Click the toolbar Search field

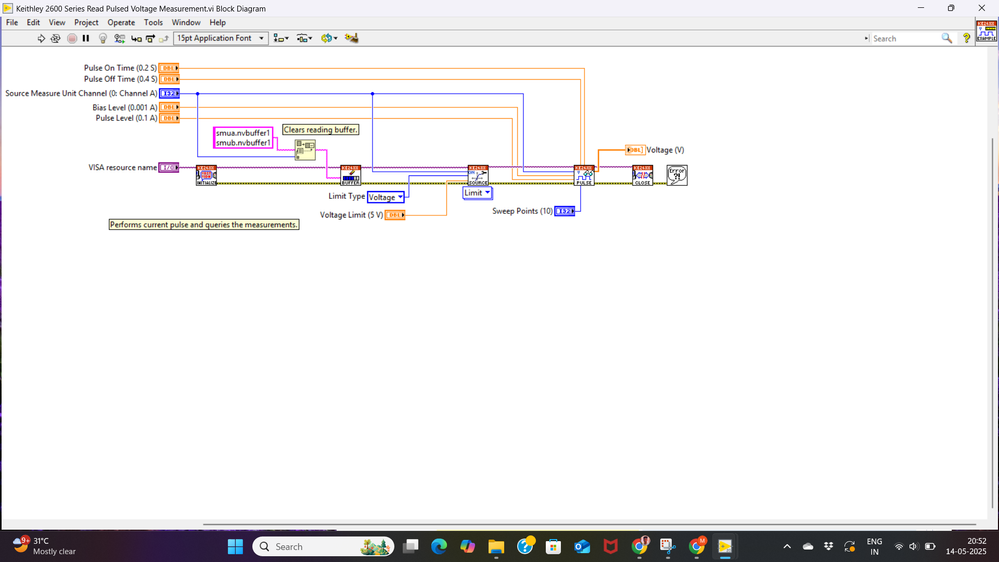(905, 38)
